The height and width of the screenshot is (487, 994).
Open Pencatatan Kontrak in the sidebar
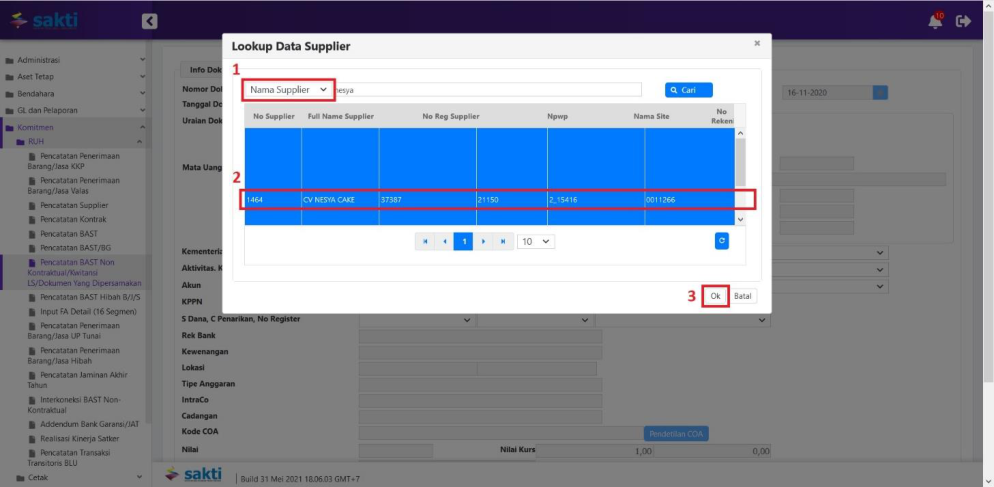click(73, 218)
